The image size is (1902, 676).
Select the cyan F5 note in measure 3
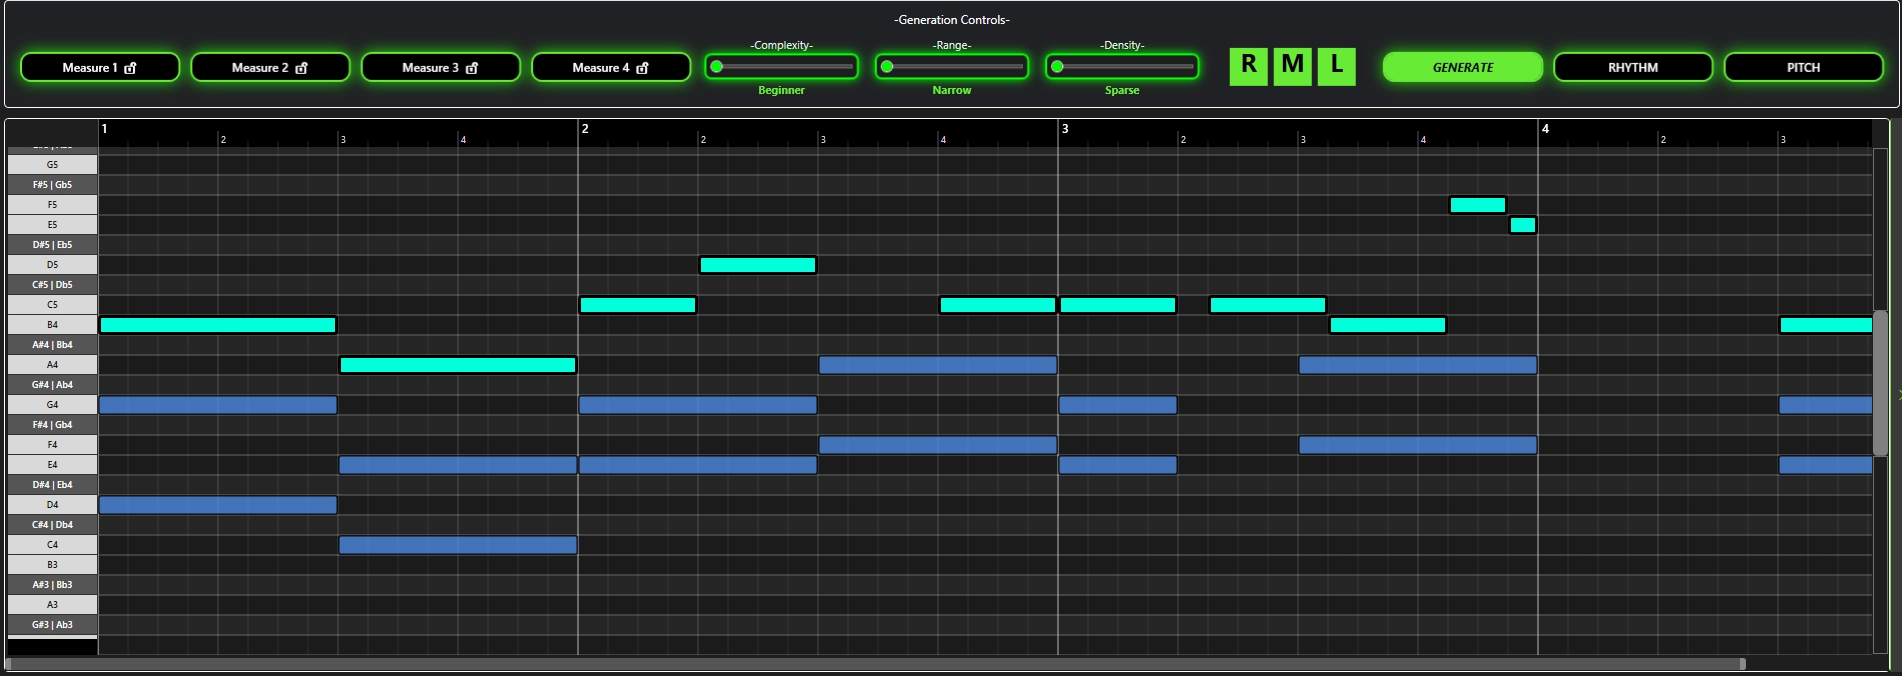coord(1478,205)
